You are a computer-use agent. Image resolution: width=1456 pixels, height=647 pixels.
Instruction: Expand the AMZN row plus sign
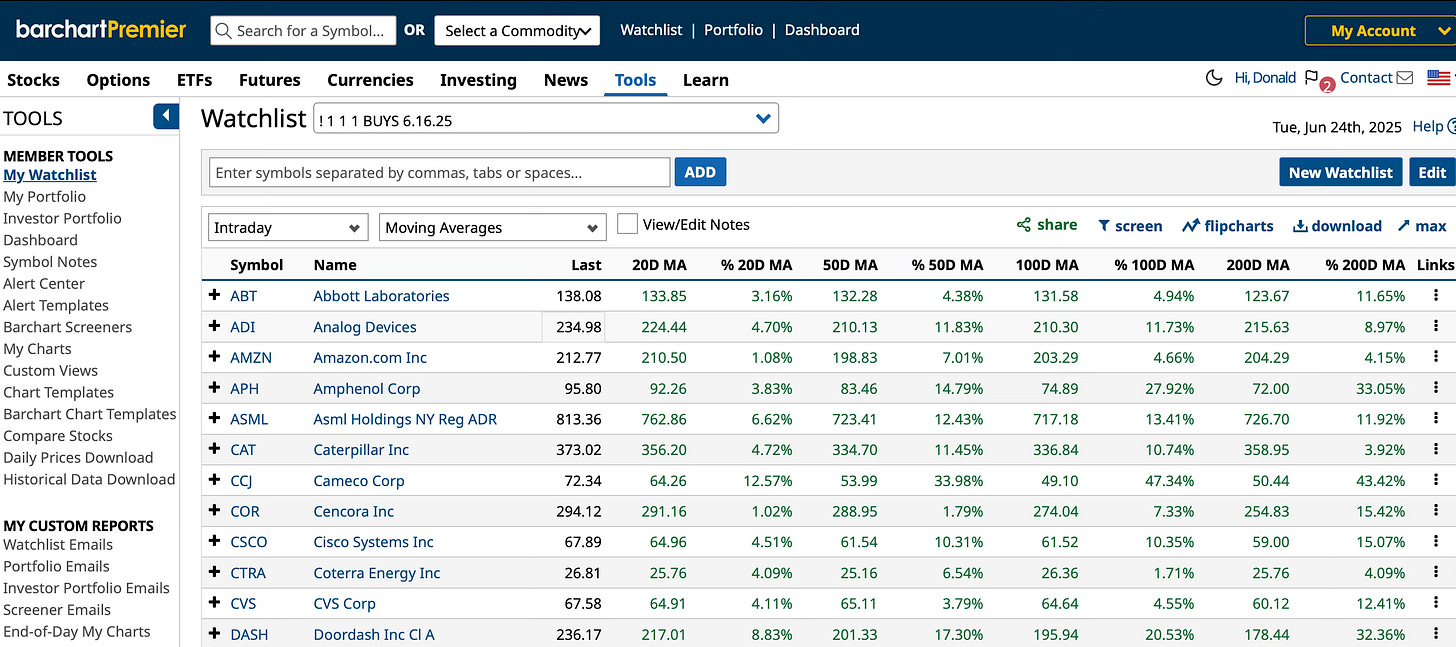coord(213,357)
